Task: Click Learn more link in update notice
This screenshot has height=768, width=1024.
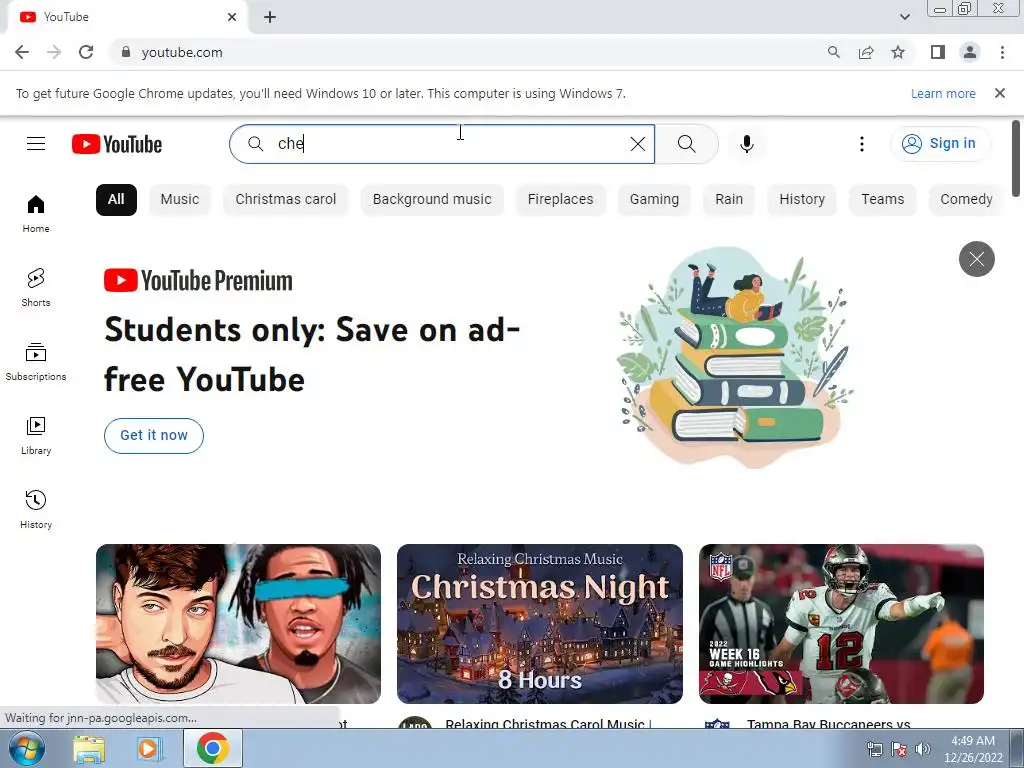Action: coord(943,93)
